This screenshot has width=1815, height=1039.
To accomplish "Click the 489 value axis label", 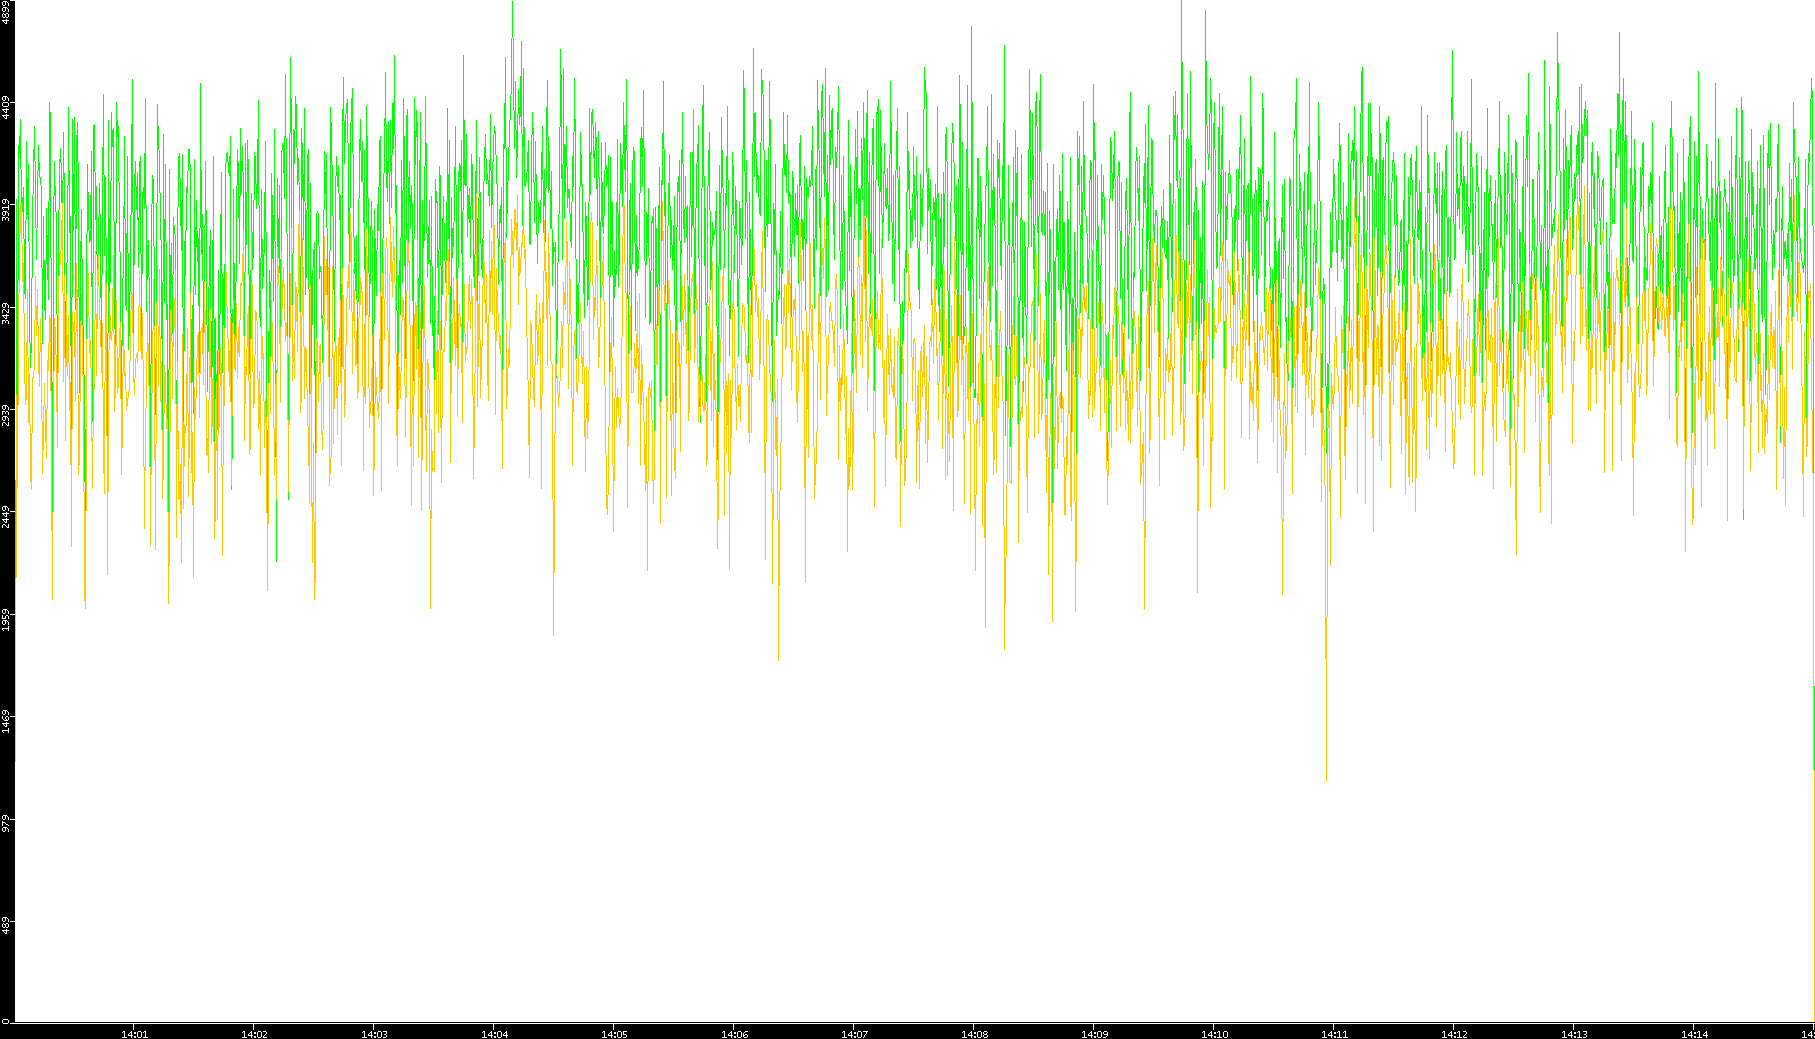I will pyautogui.click(x=6, y=924).
